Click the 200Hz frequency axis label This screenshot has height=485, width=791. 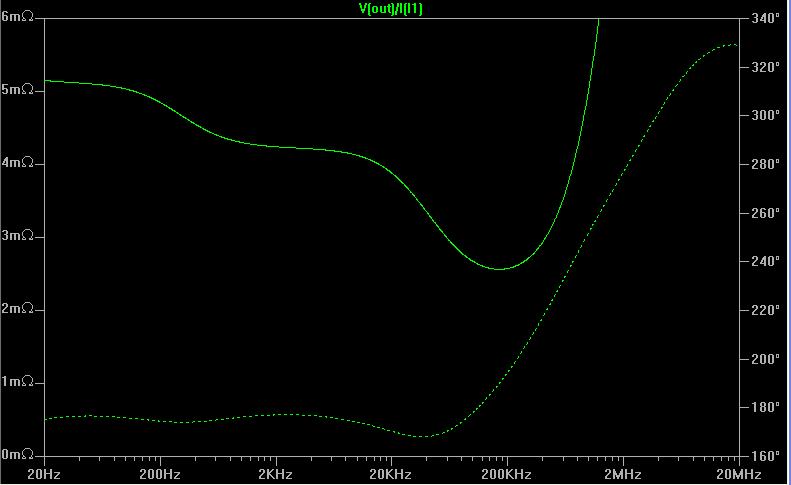[x=160, y=474]
